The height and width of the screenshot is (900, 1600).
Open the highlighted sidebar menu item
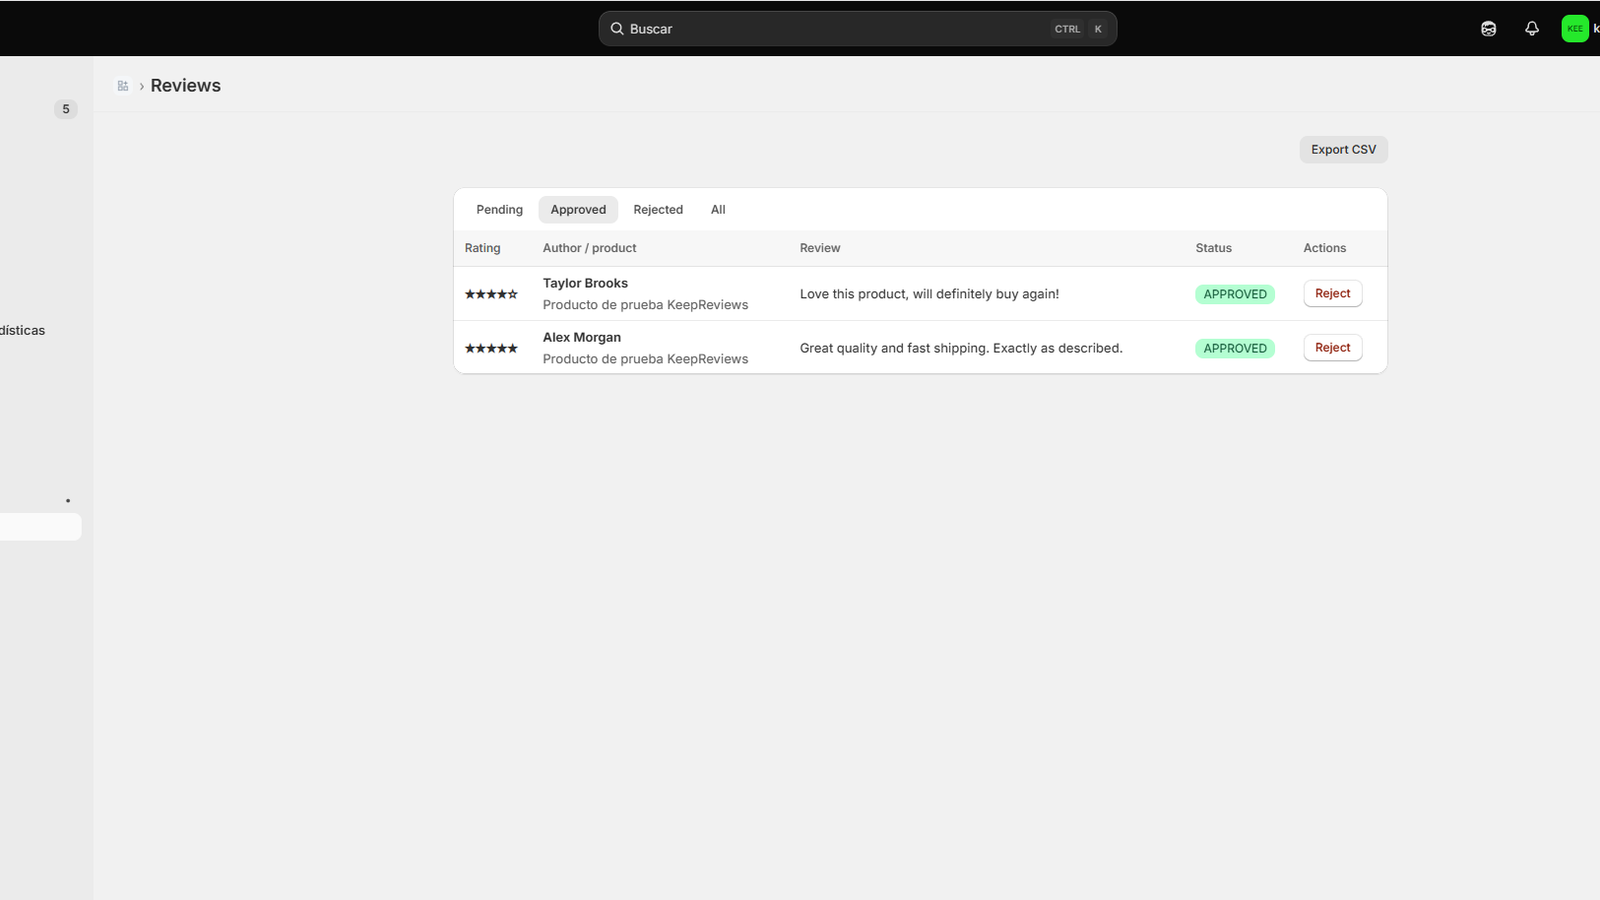pos(40,527)
